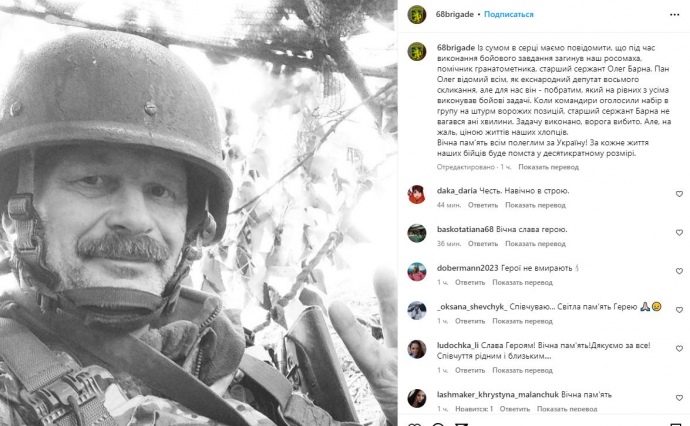Show translation for dobermann2023's comment

pos(522,283)
